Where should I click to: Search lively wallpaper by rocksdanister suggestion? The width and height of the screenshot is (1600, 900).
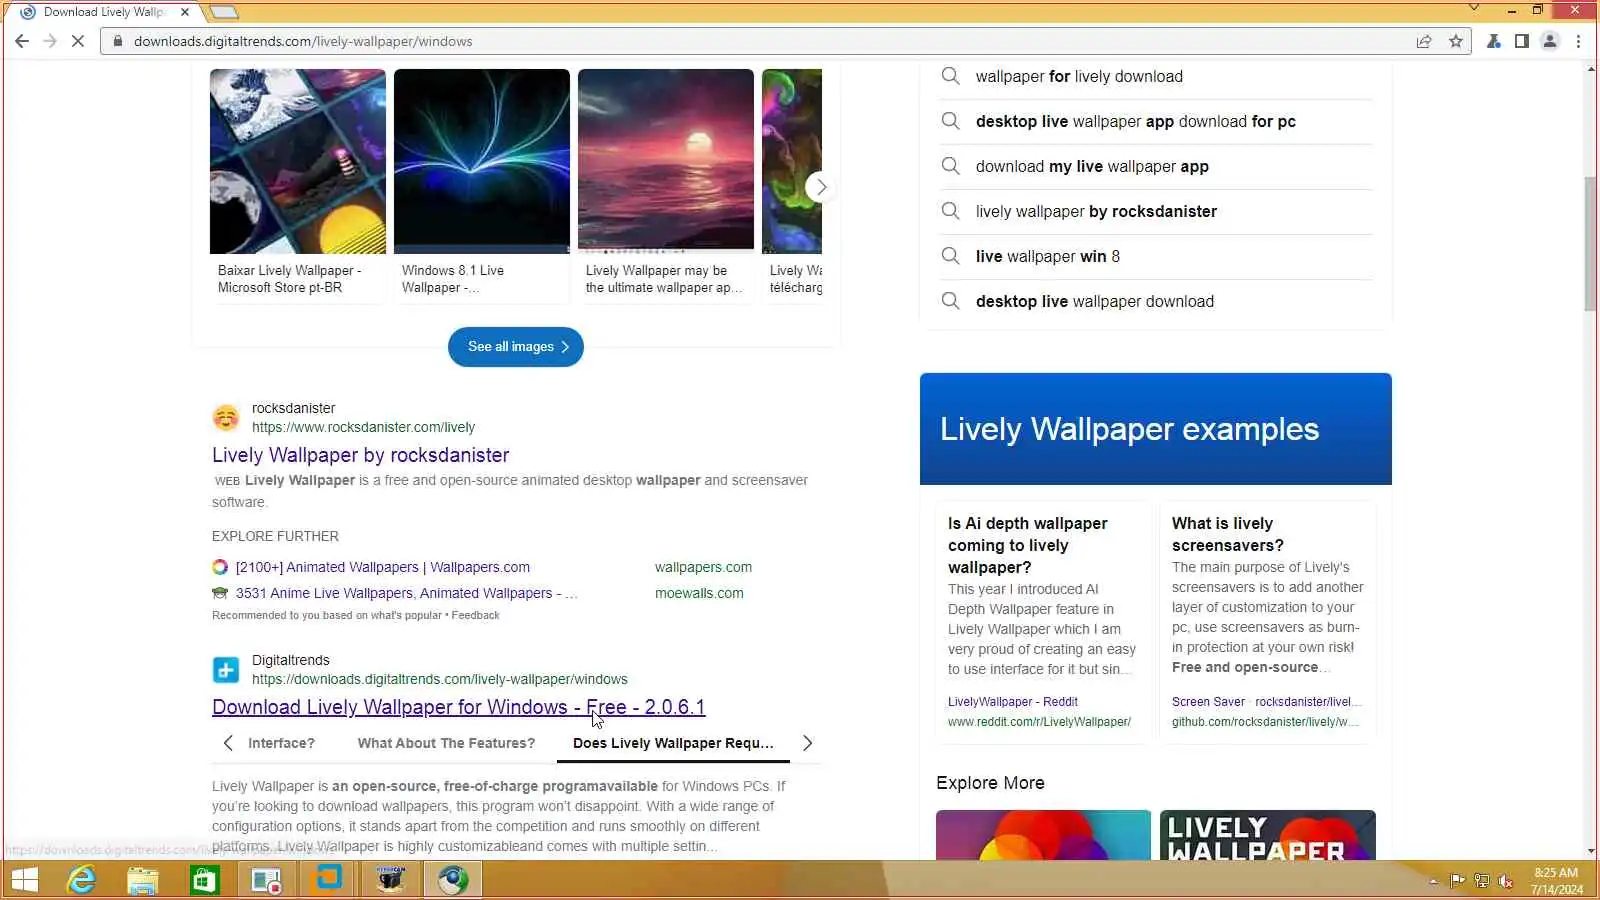pyautogui.click(x=1156, y=211)
